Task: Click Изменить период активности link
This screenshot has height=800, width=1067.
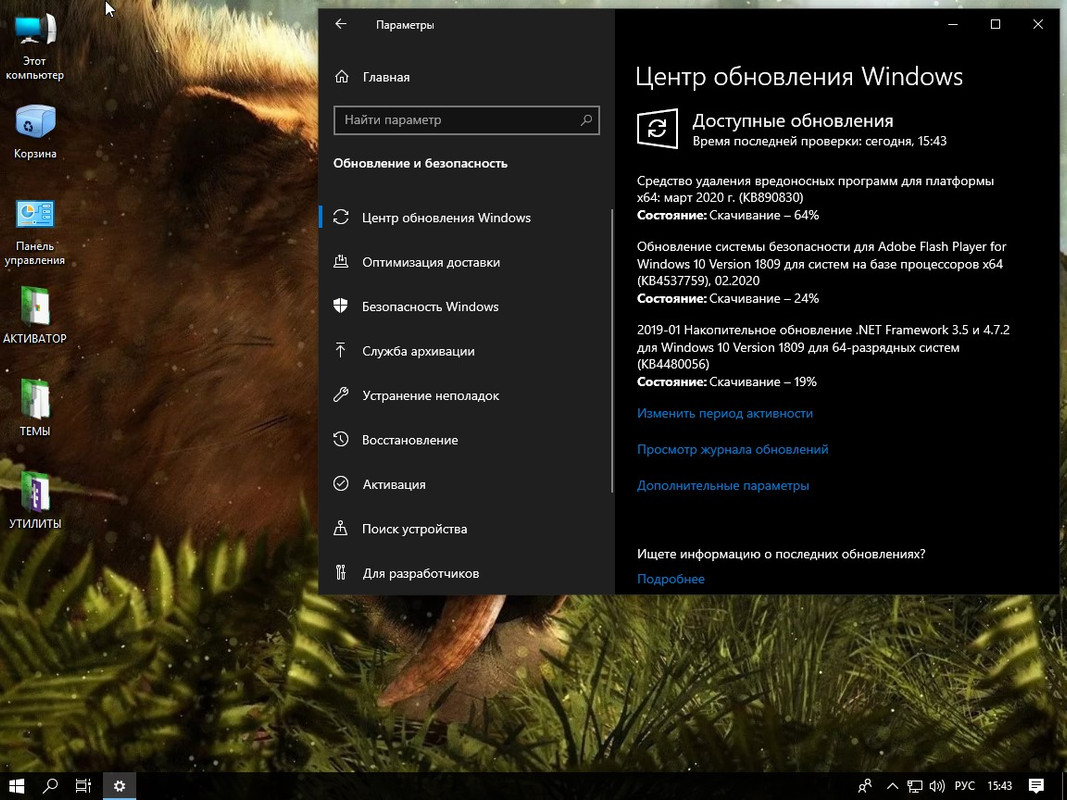Action: [x=725, y=413]
